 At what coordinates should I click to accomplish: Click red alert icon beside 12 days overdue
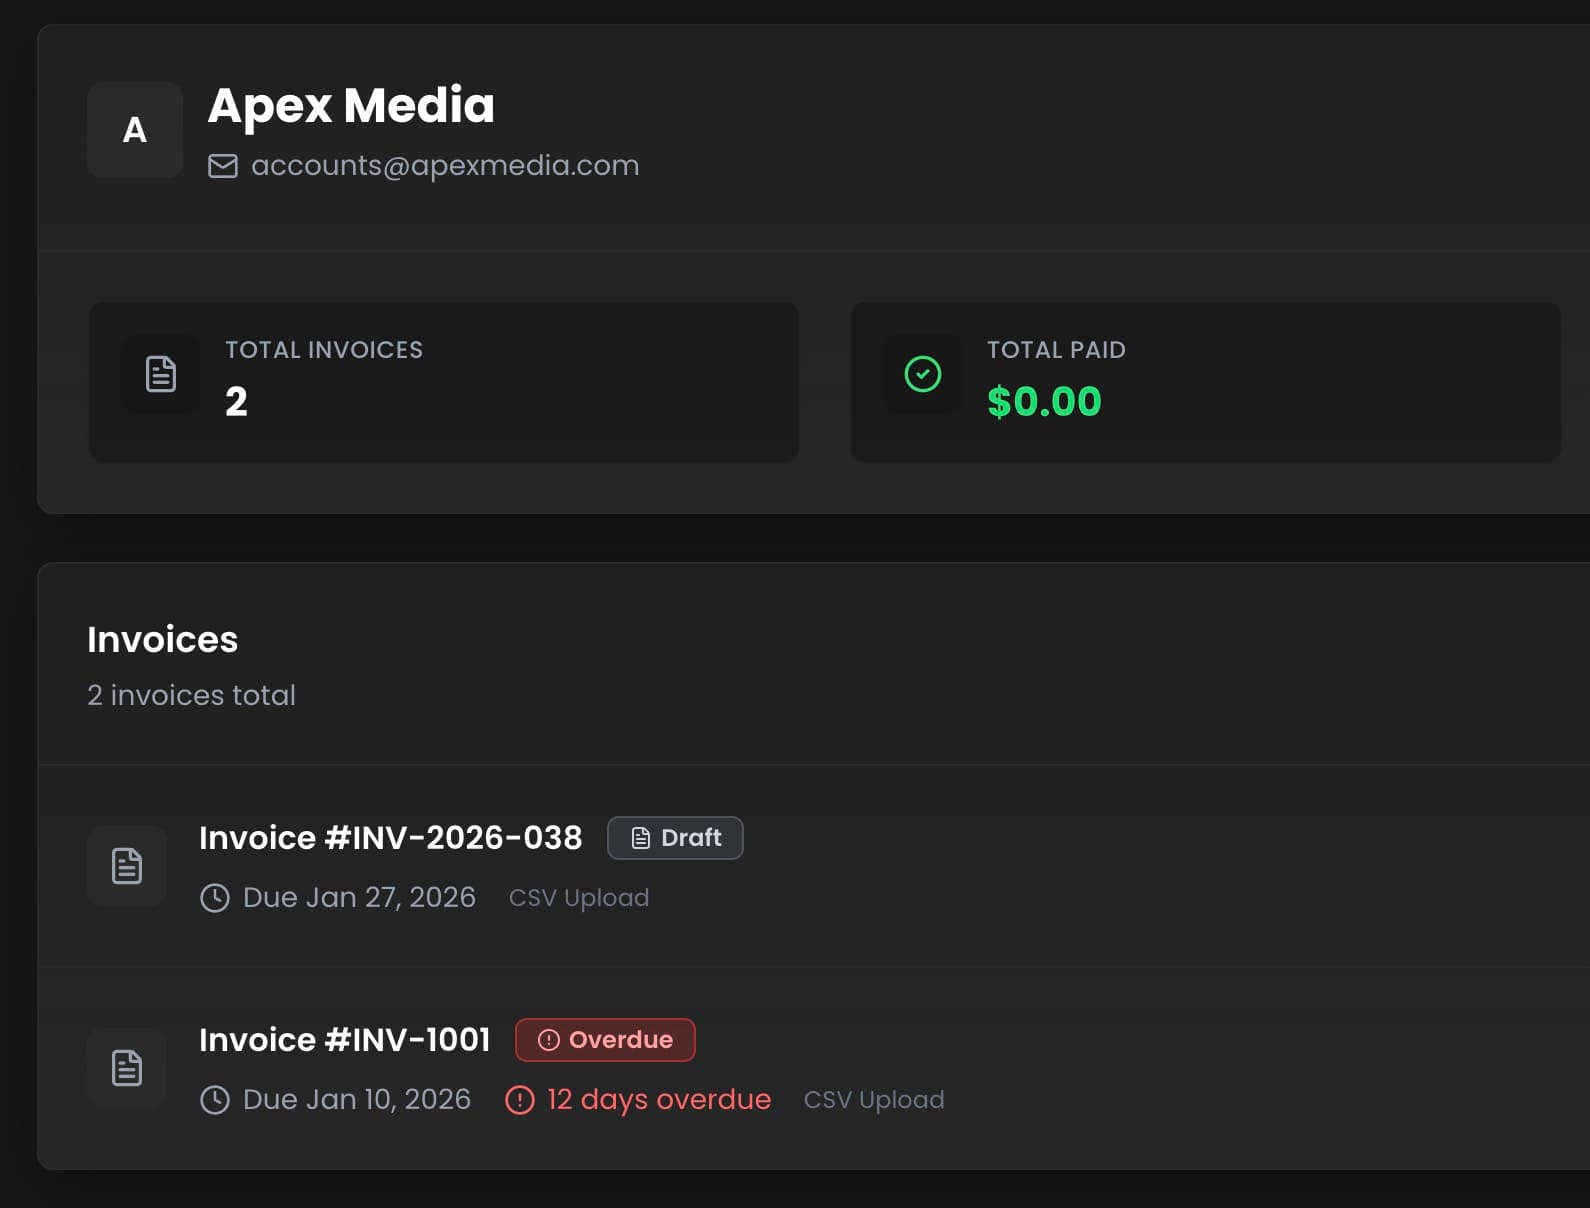coord(520,1100)
